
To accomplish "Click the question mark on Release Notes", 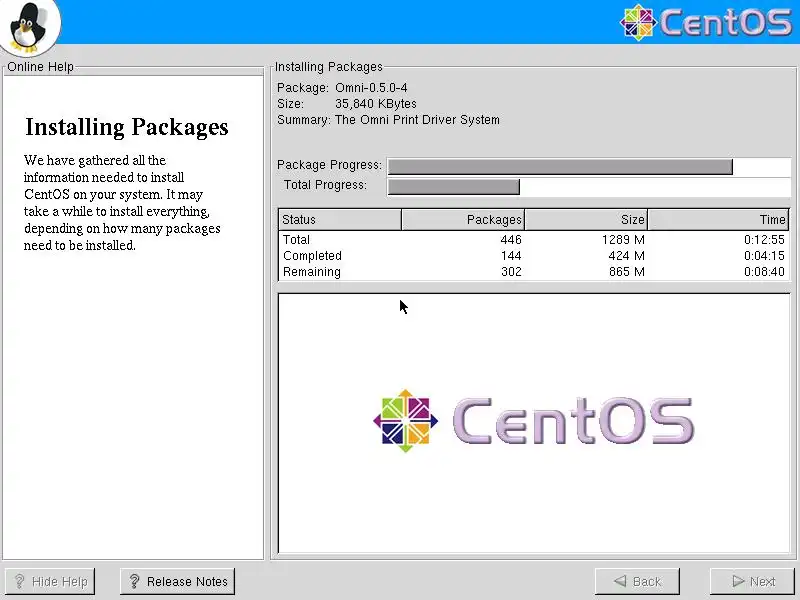I will [x=134, y=581].
